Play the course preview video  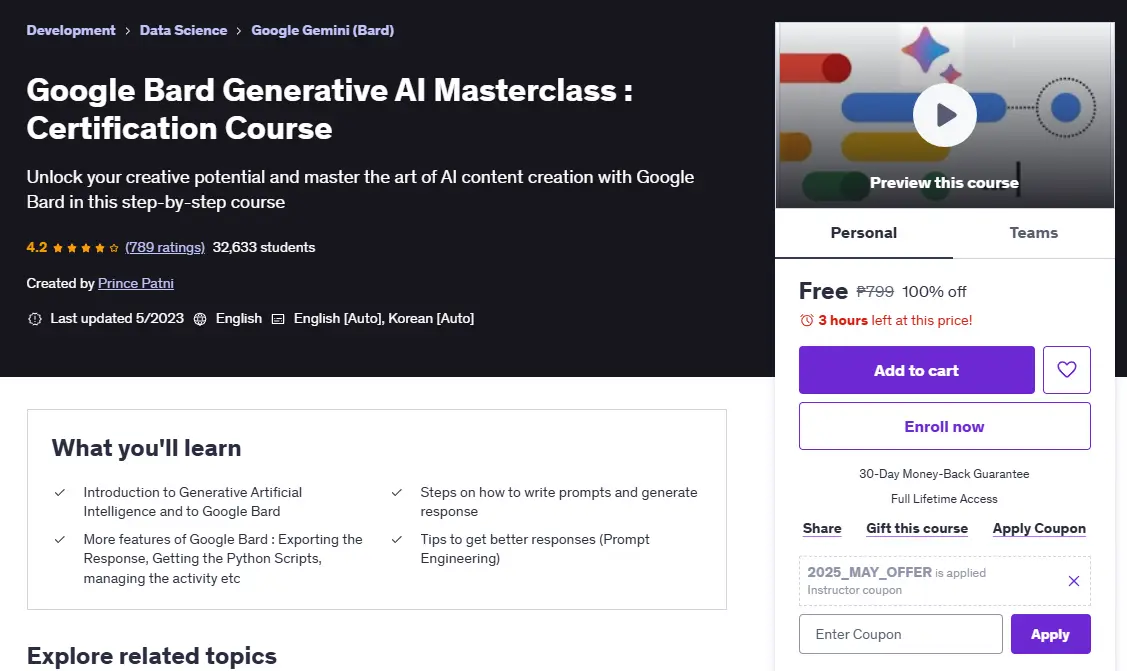(x=944, y=115)
